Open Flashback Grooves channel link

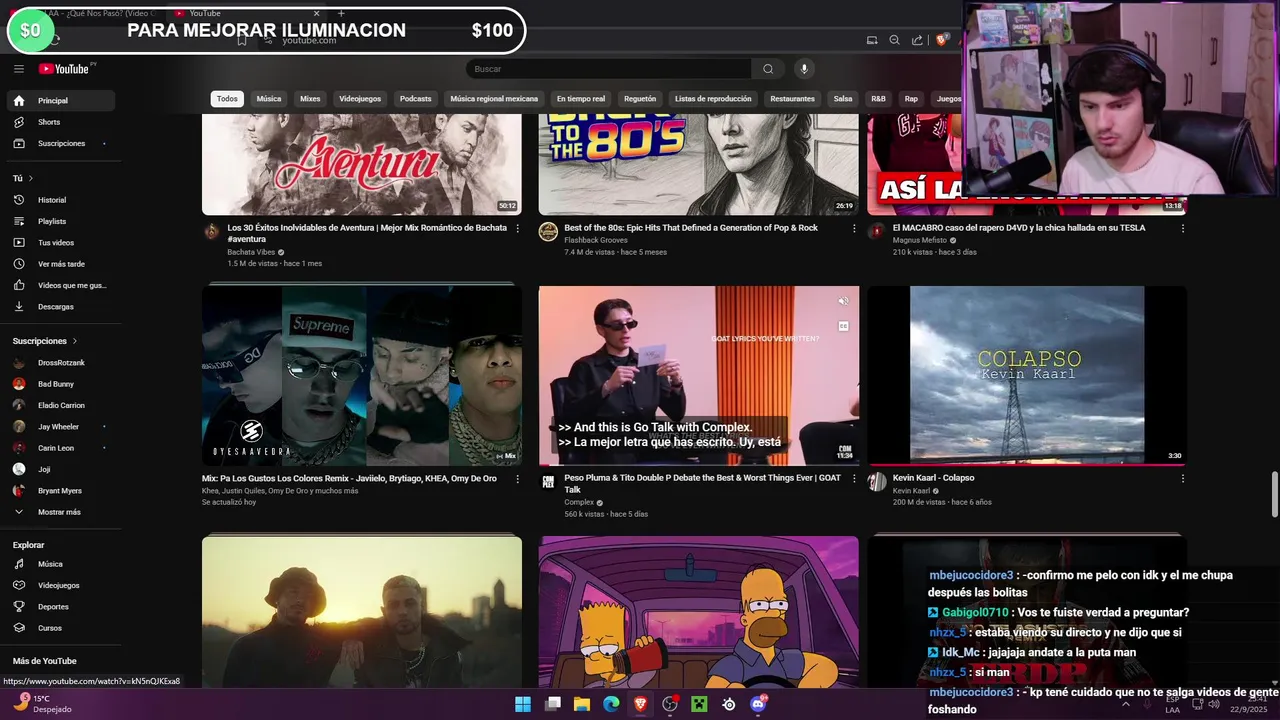pos(596,240)
